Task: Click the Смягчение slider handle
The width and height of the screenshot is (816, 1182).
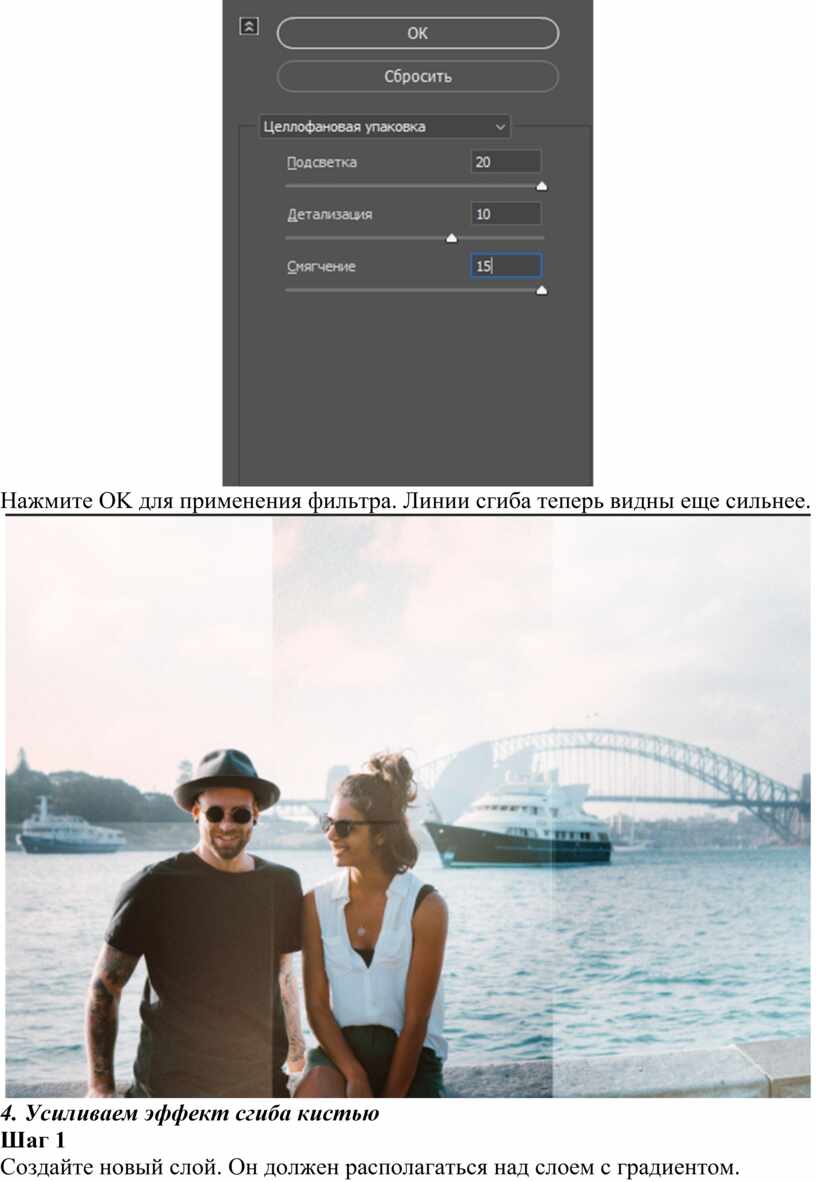Action: pos(541,290)
